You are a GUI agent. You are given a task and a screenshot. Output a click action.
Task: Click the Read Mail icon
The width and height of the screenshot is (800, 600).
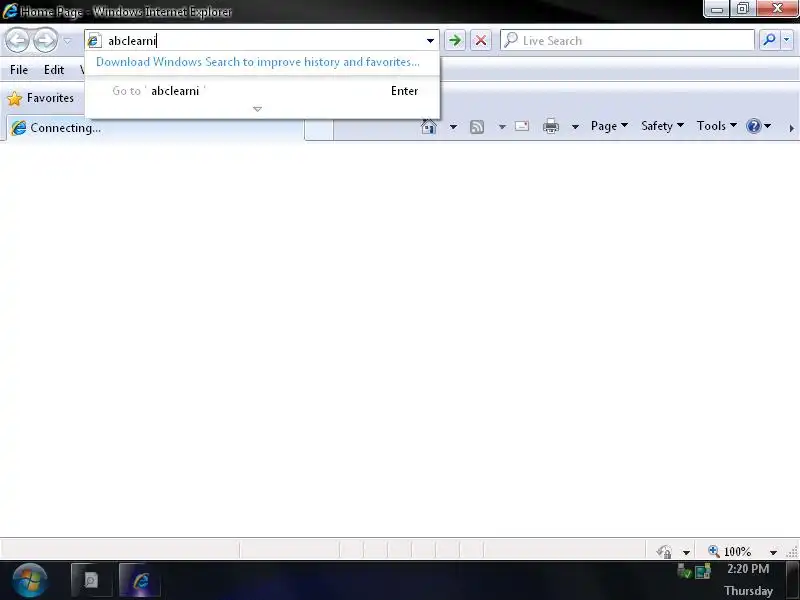pos(522,126)
